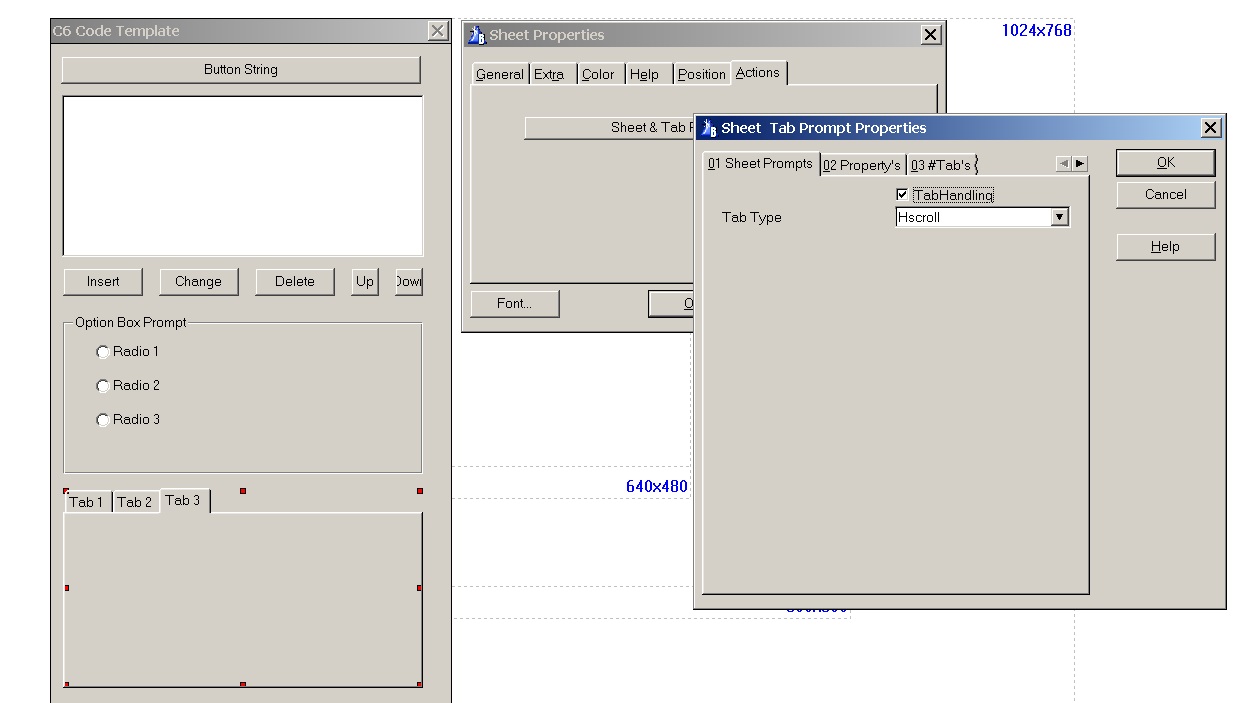Select the Radio 1 option

[x=103, y=352]
